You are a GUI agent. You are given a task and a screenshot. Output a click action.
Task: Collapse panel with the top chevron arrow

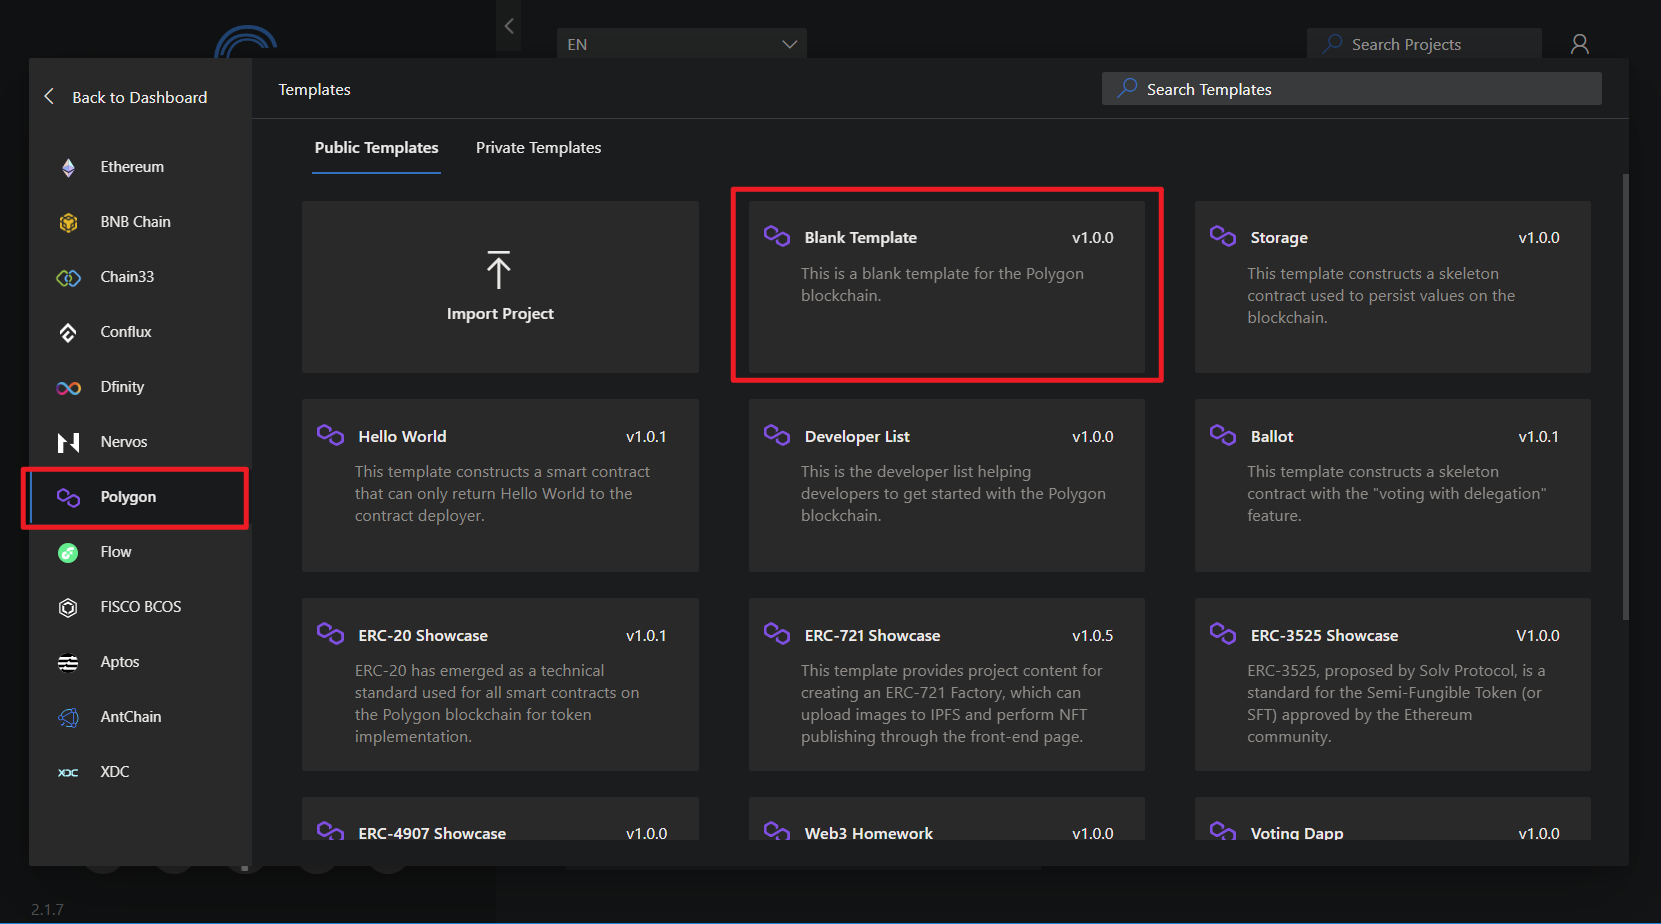pyautogui.click(x=509, y=26)
